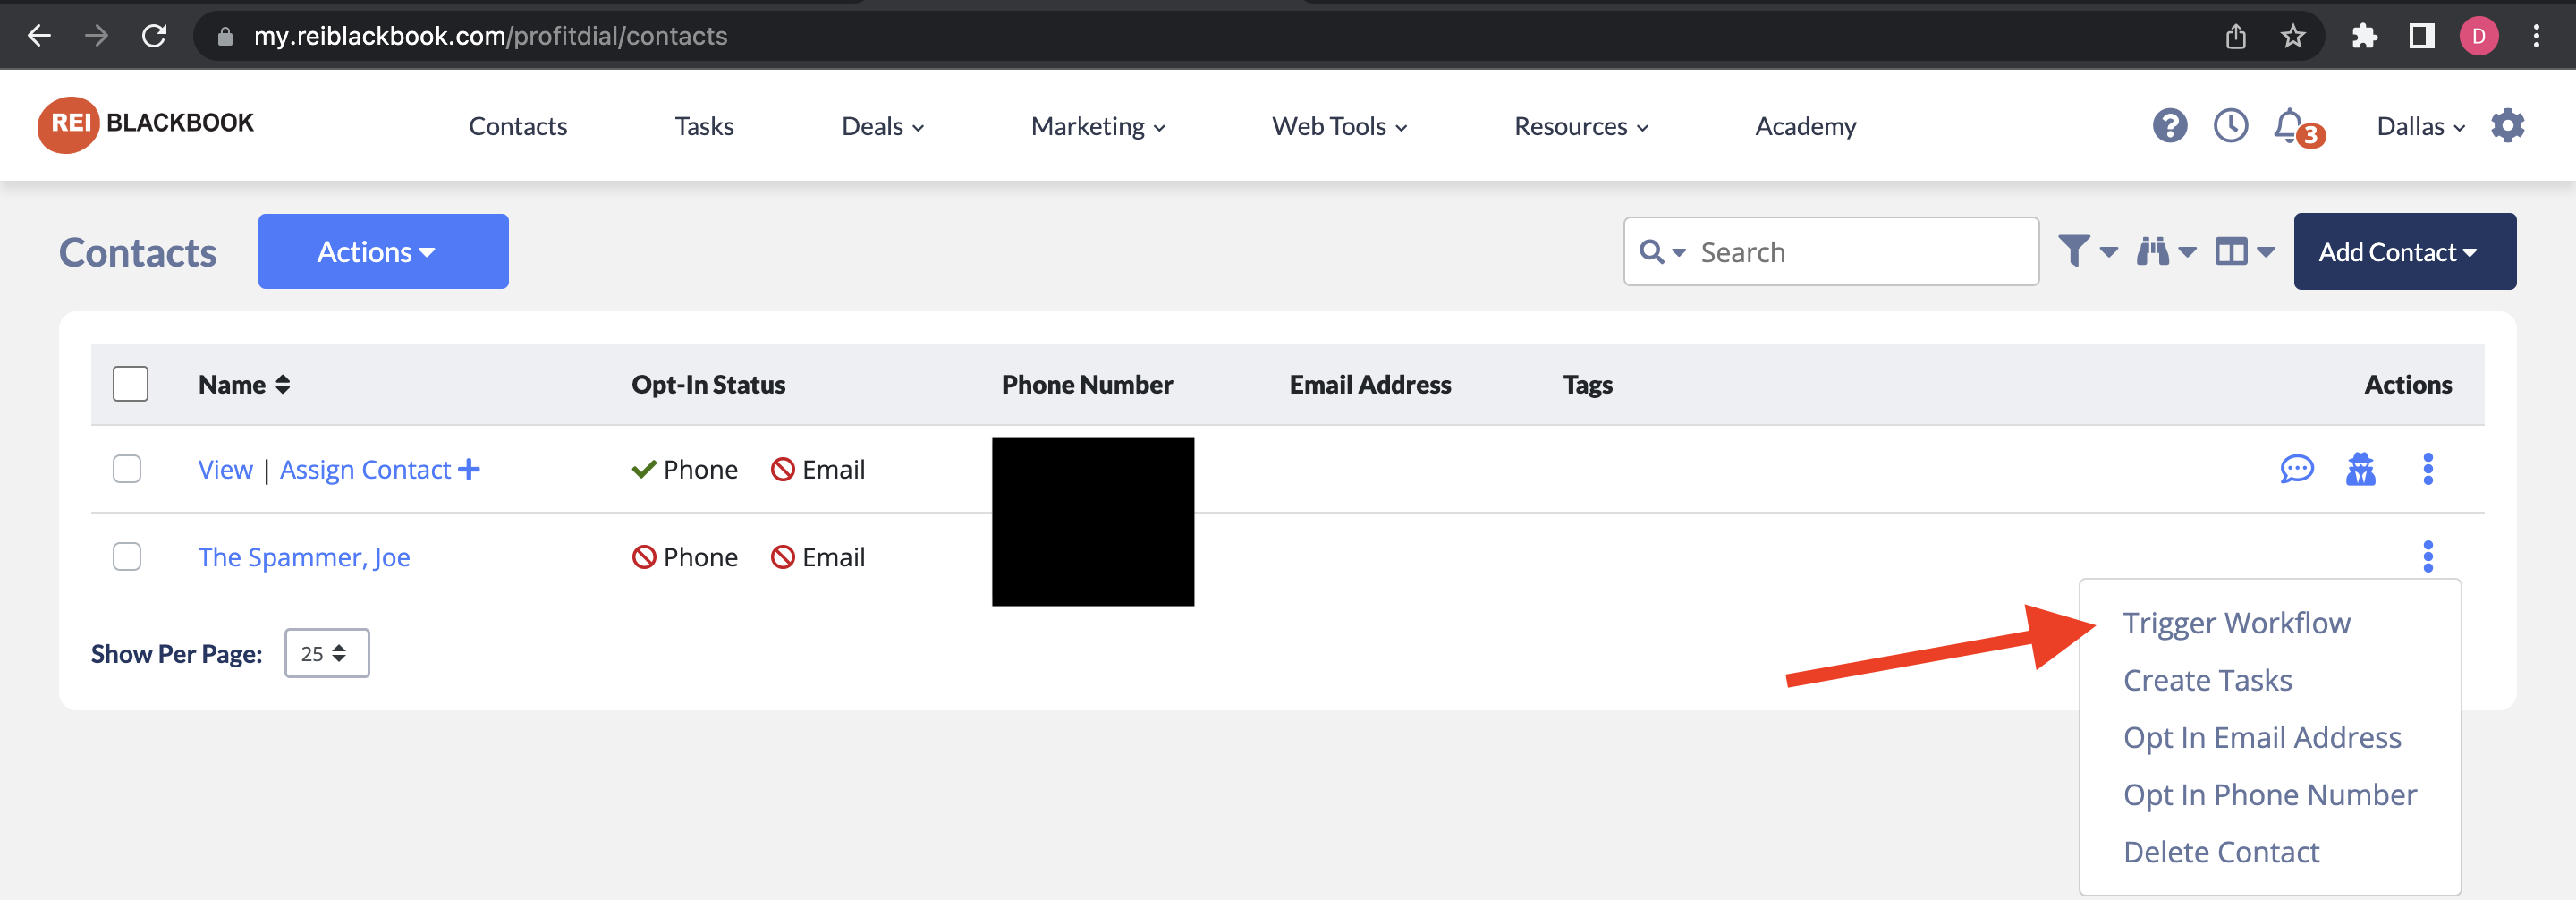Expand the Web Tools menu
Screen dimensions: 2576x900
pos(1339,126)
